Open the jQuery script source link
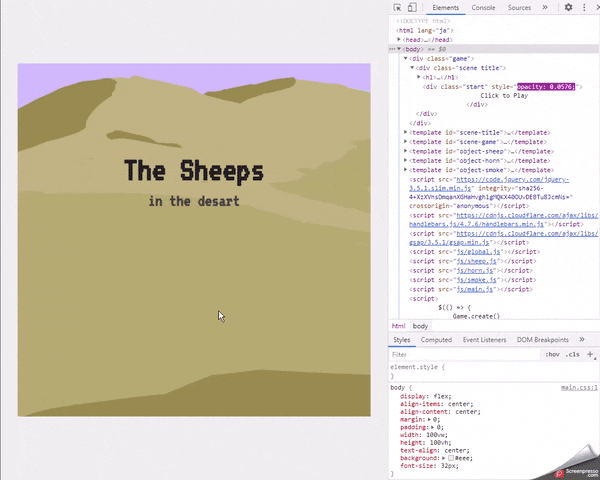The width and height of the screenshot is (600, 480). 512,180
